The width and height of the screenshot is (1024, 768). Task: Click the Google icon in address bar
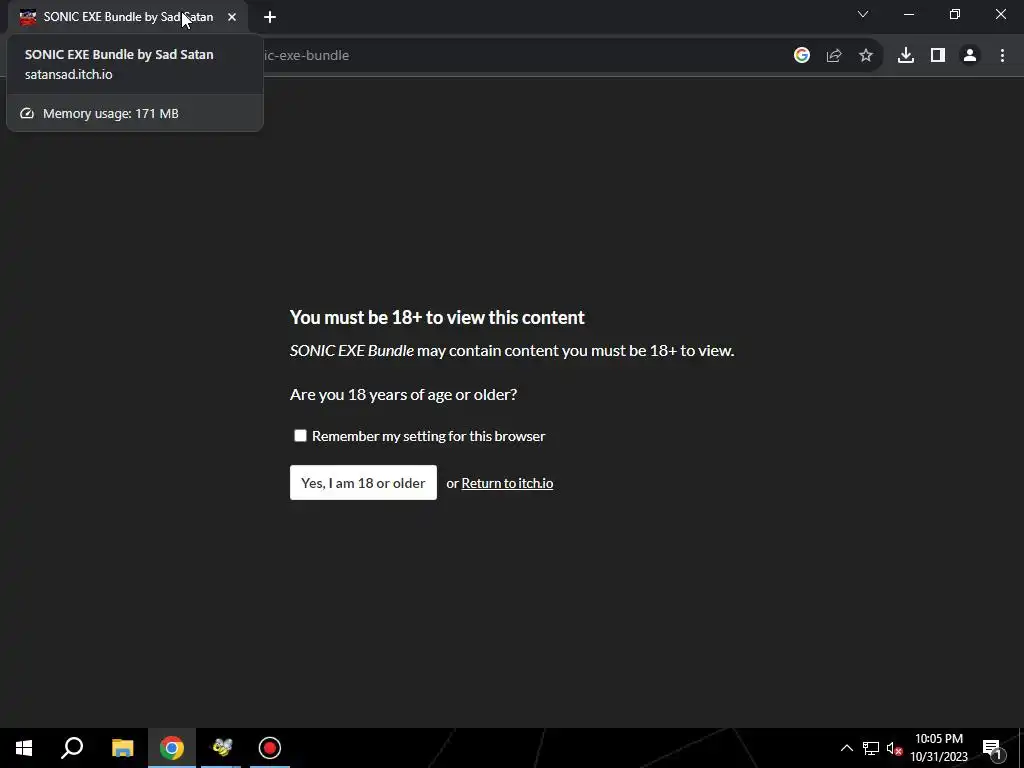pos(802,56)
